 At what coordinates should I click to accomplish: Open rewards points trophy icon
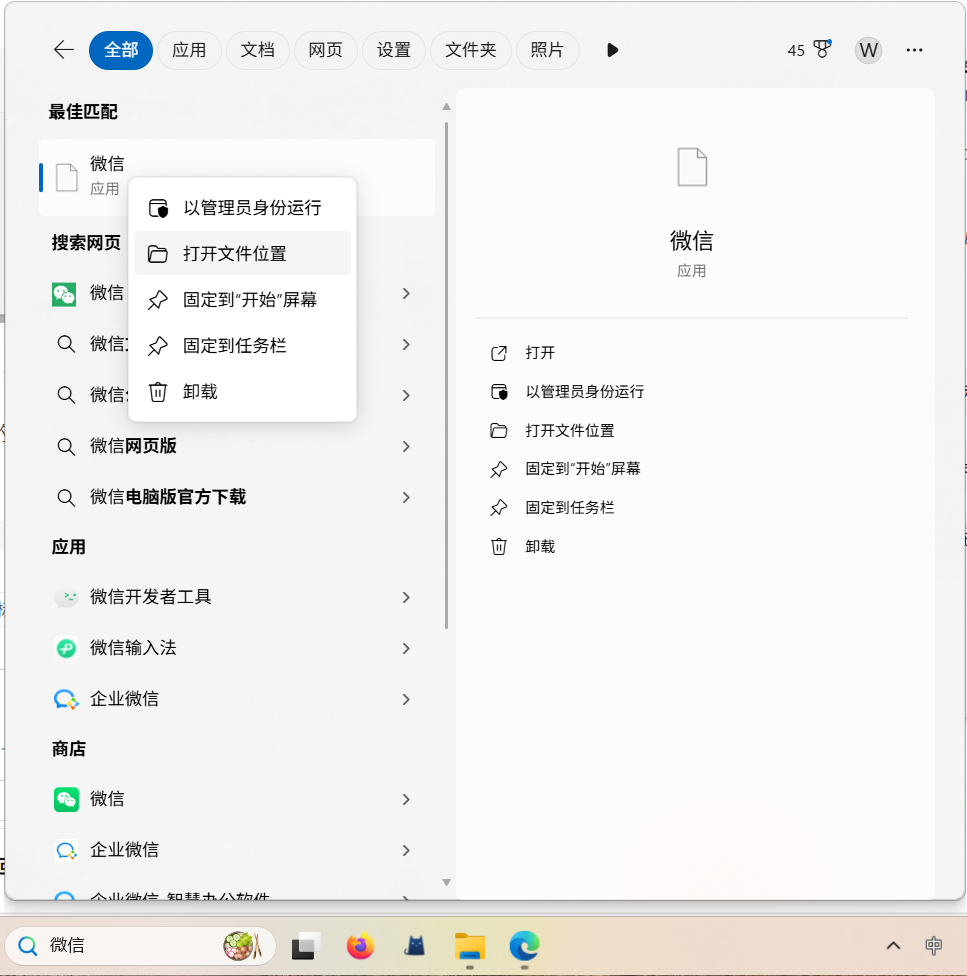pyautogui.click(x=823, y=49)
